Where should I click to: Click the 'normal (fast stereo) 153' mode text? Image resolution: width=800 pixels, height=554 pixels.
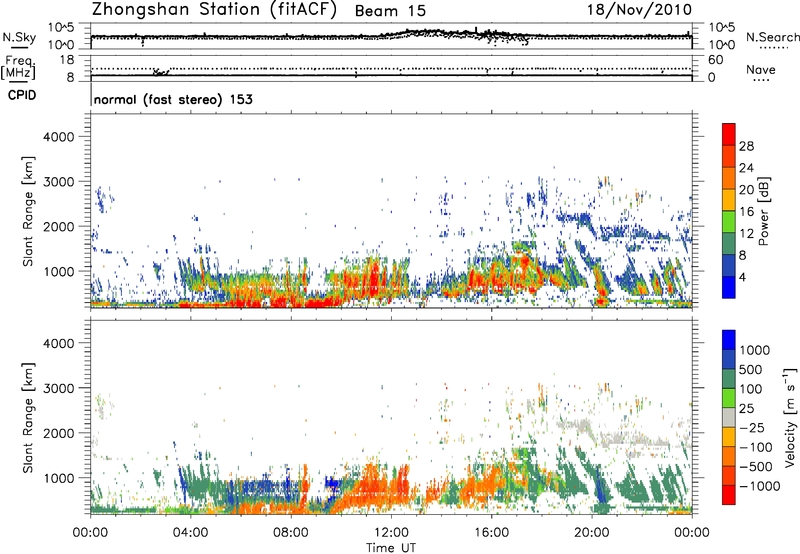pyautogui.click(x=173, y=99)
